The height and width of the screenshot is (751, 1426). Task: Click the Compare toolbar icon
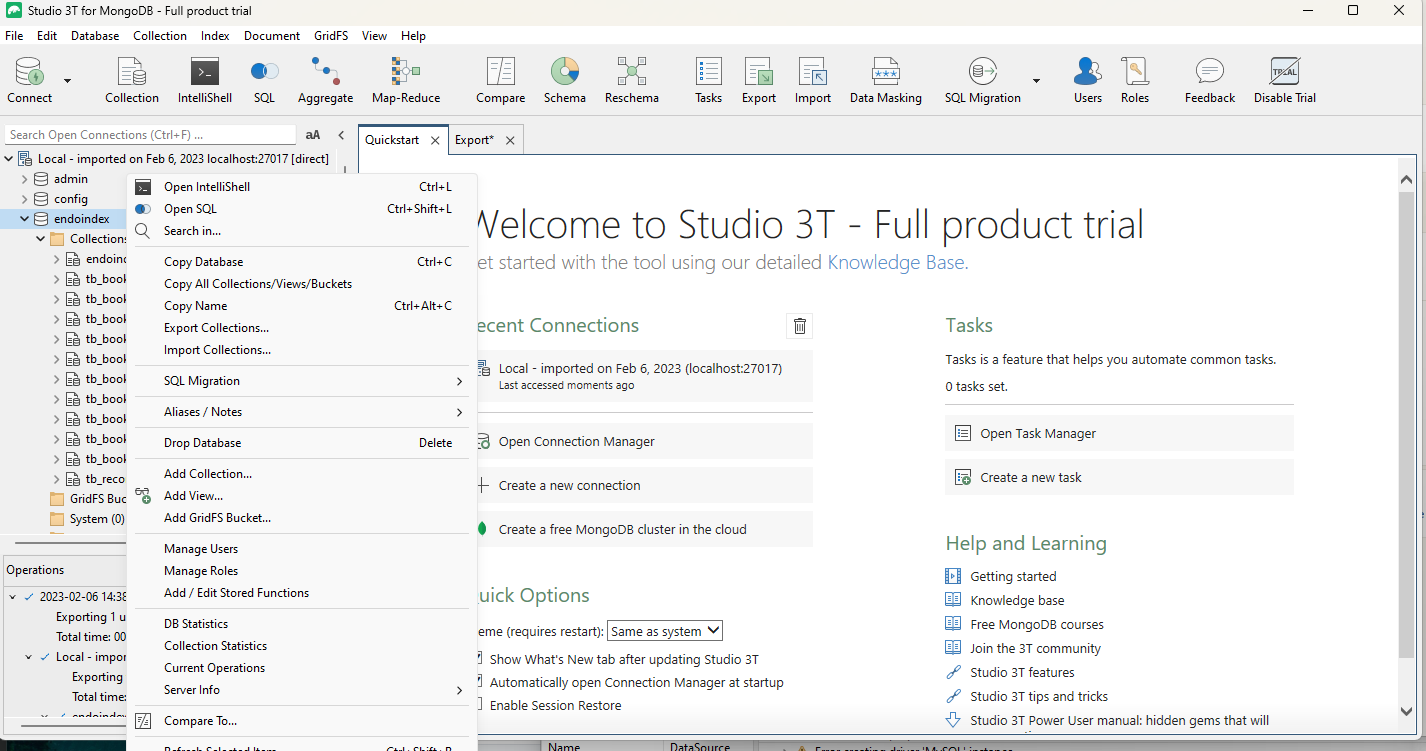point(500,79)
